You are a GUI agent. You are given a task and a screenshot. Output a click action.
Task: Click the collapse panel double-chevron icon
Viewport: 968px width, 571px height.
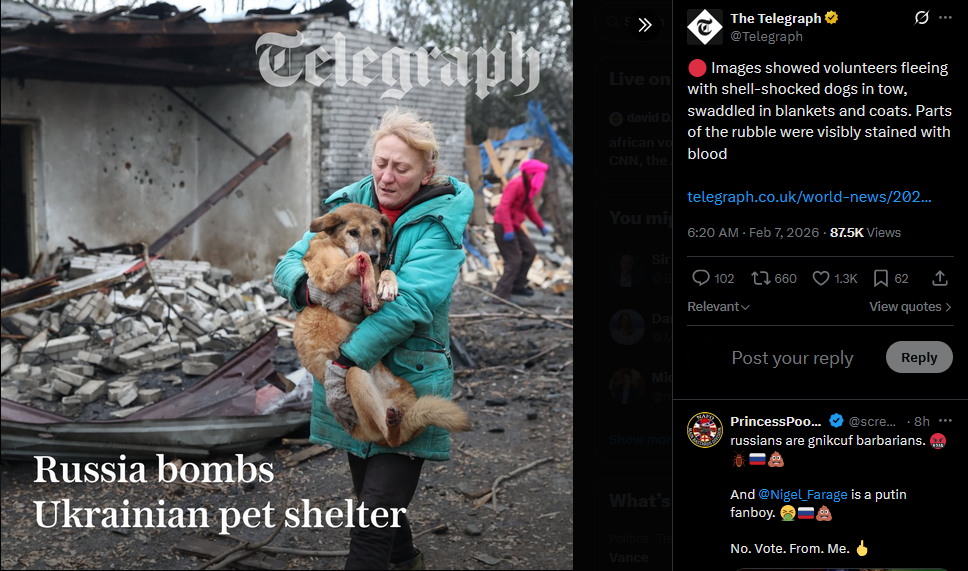tap(645, 25)
